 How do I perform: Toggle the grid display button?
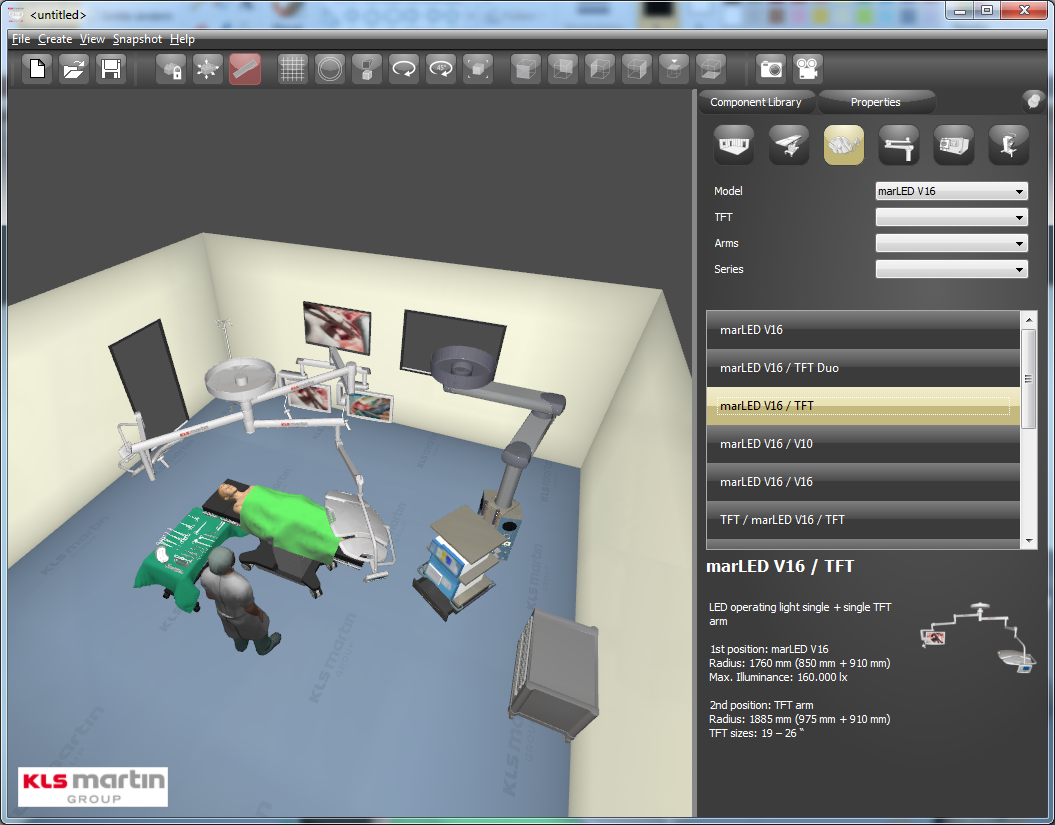tap(292, 69)
